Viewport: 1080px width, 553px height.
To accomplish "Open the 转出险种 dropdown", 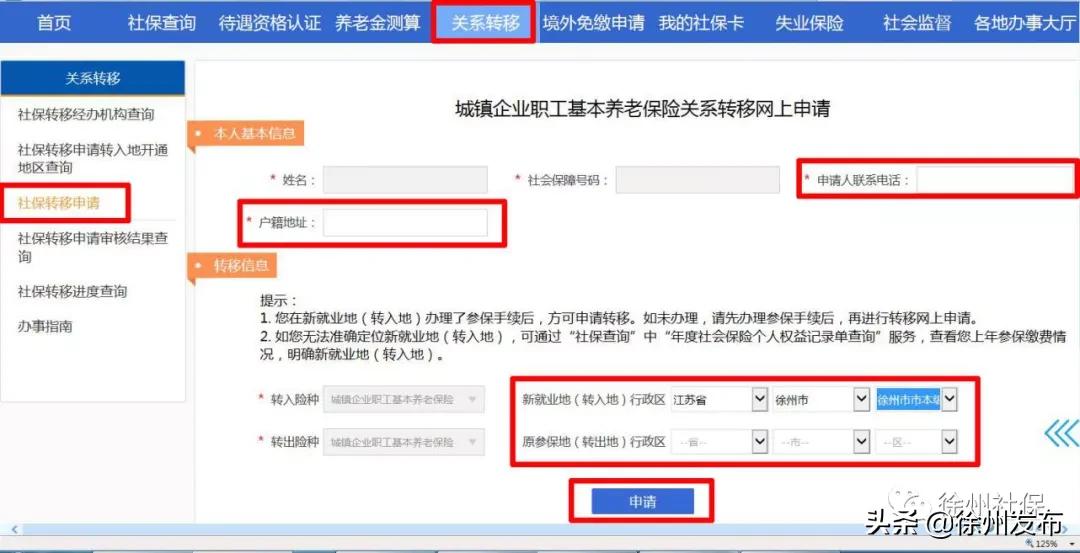I will 404,442.
